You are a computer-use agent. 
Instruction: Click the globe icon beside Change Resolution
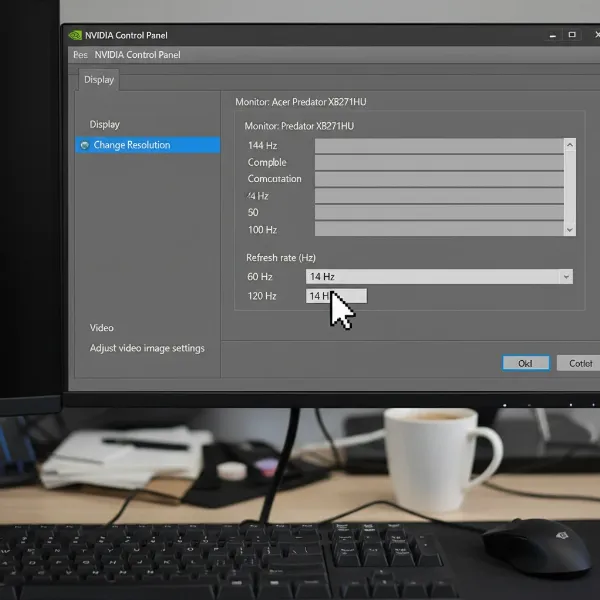click(85, 145)
